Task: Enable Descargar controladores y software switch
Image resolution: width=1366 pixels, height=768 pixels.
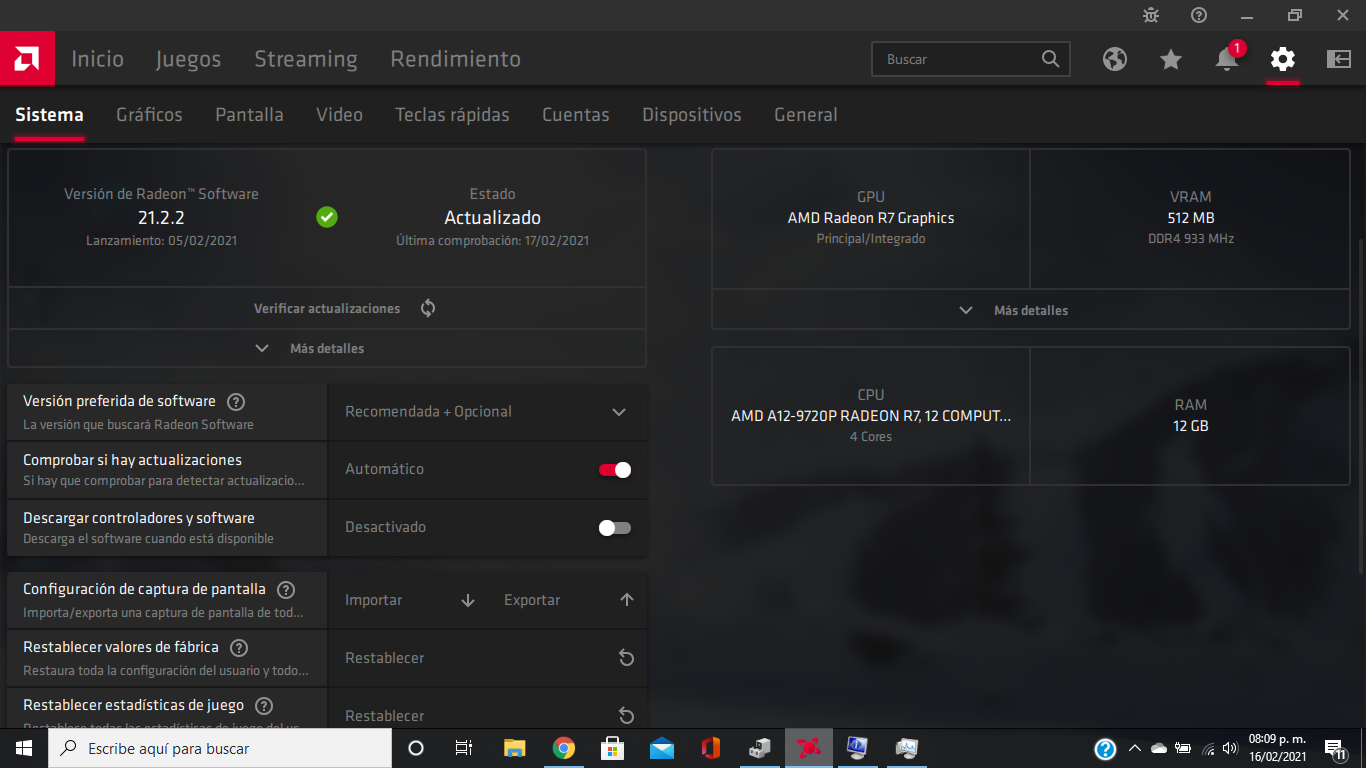Action: click(x=615, y=528)
